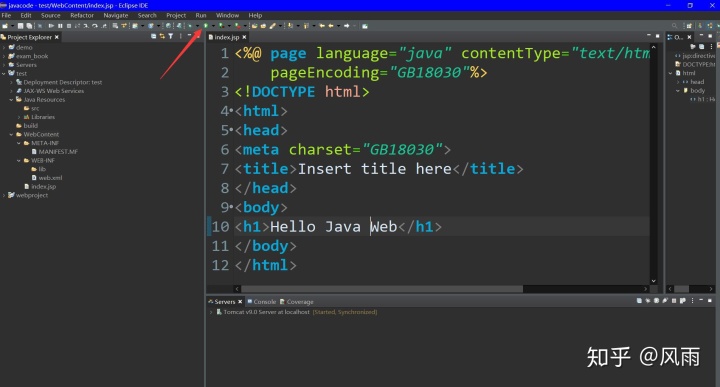Open the Refactor menu
The height and width of the screenshot is (387, 720).
[82, 15]
